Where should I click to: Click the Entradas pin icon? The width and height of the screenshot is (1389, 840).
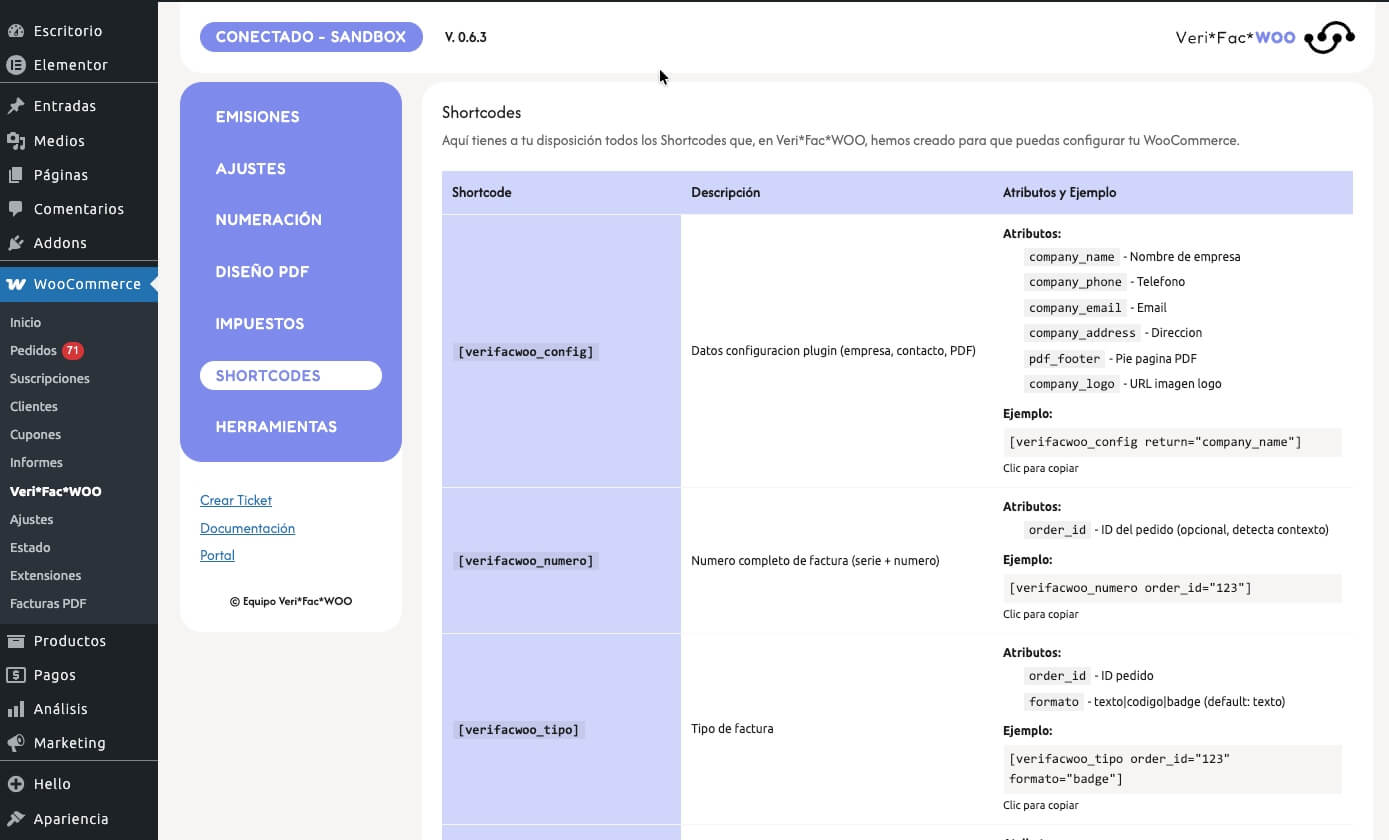coord(16,106)
